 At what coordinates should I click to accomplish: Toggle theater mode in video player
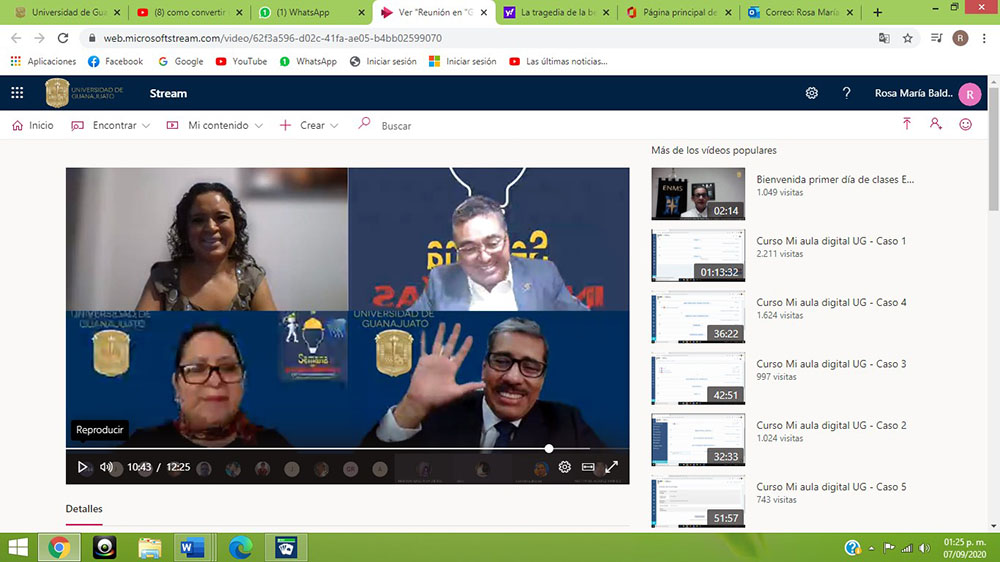pos(588,467)
